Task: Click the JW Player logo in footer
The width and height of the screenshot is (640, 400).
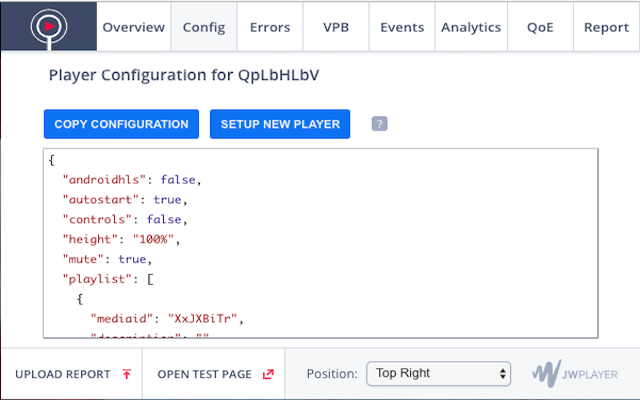Action: click(x=574, y=374)
